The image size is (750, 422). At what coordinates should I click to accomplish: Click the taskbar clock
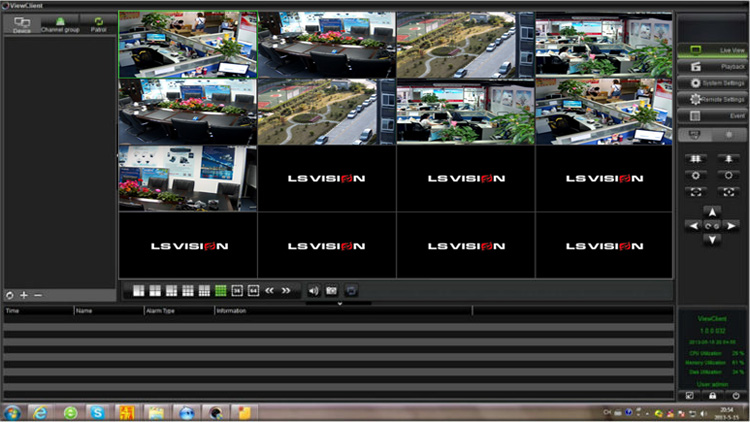(x=726, y=413)
